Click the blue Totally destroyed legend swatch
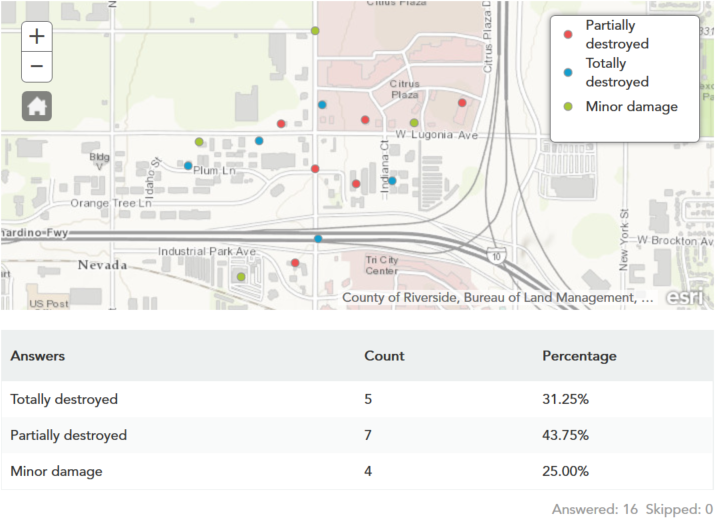The height and width of the screenshot is (522, 716). coord(568,72)
